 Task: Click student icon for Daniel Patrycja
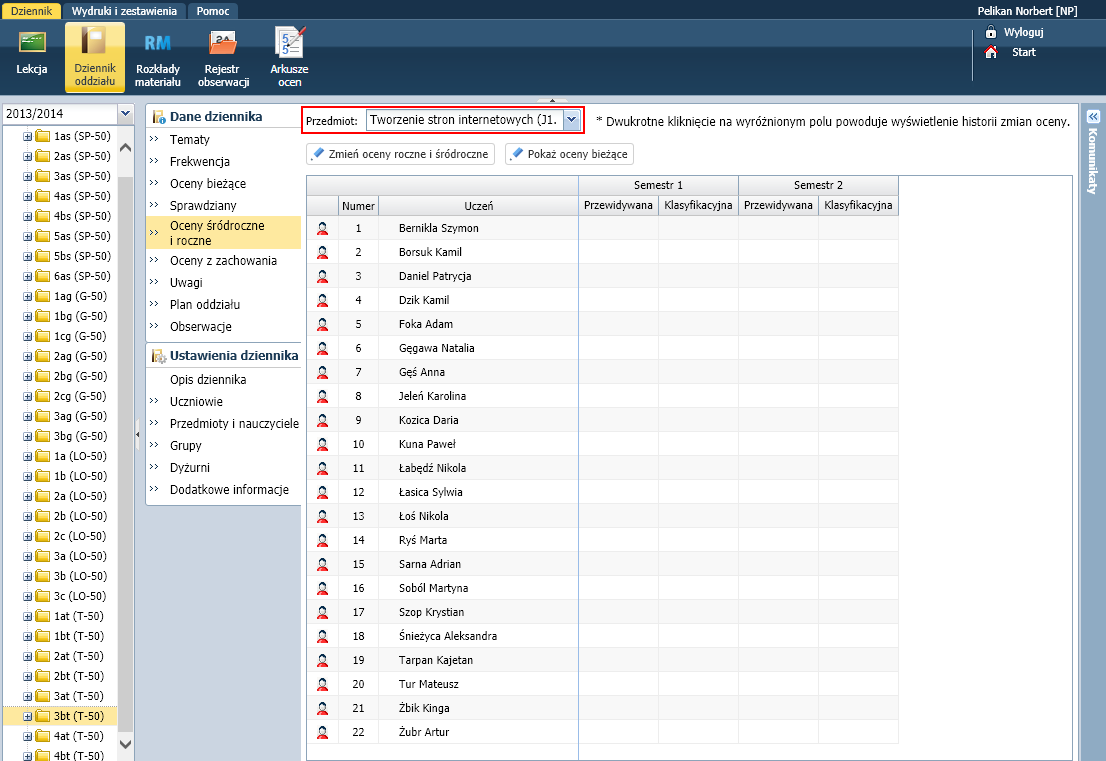pyautogui.click(x=322, y=276)
